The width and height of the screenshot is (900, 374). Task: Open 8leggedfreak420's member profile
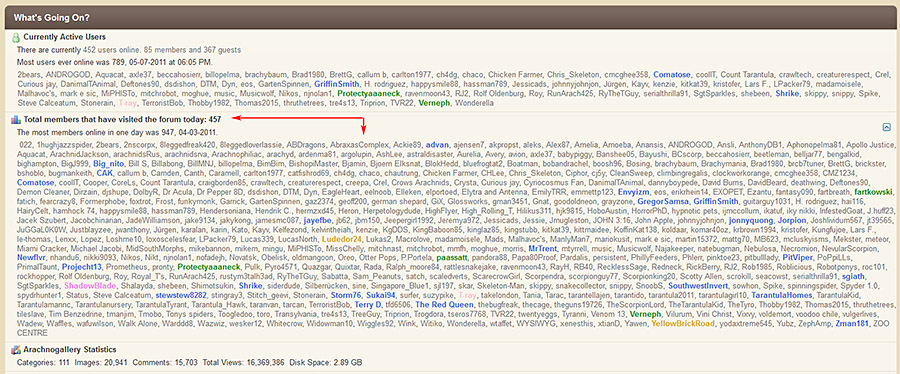point(189,145)
